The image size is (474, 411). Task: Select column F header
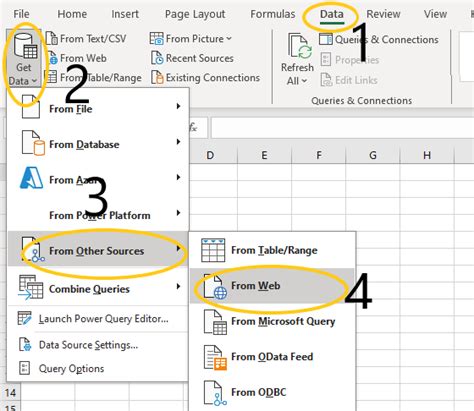(319, 155)
